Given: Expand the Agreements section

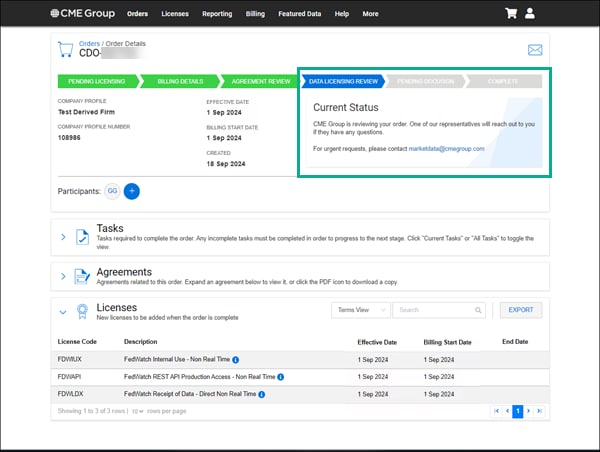Looking at the screenshot, I should [x=62, y=276].
